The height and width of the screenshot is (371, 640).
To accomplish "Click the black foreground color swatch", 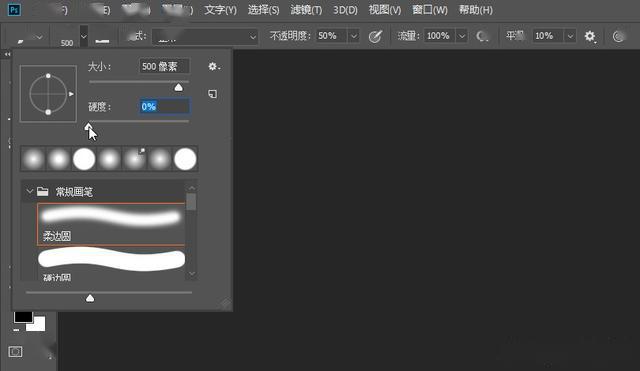I will coord(23,316).
